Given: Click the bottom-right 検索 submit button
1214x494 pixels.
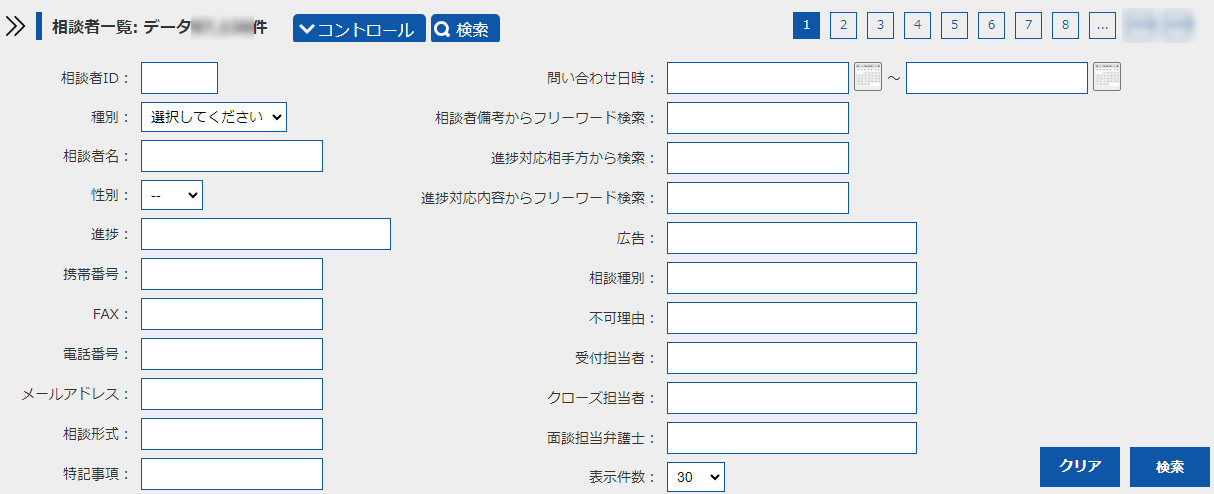Looking at the screenshot, I should click(x=1169, y=467).
